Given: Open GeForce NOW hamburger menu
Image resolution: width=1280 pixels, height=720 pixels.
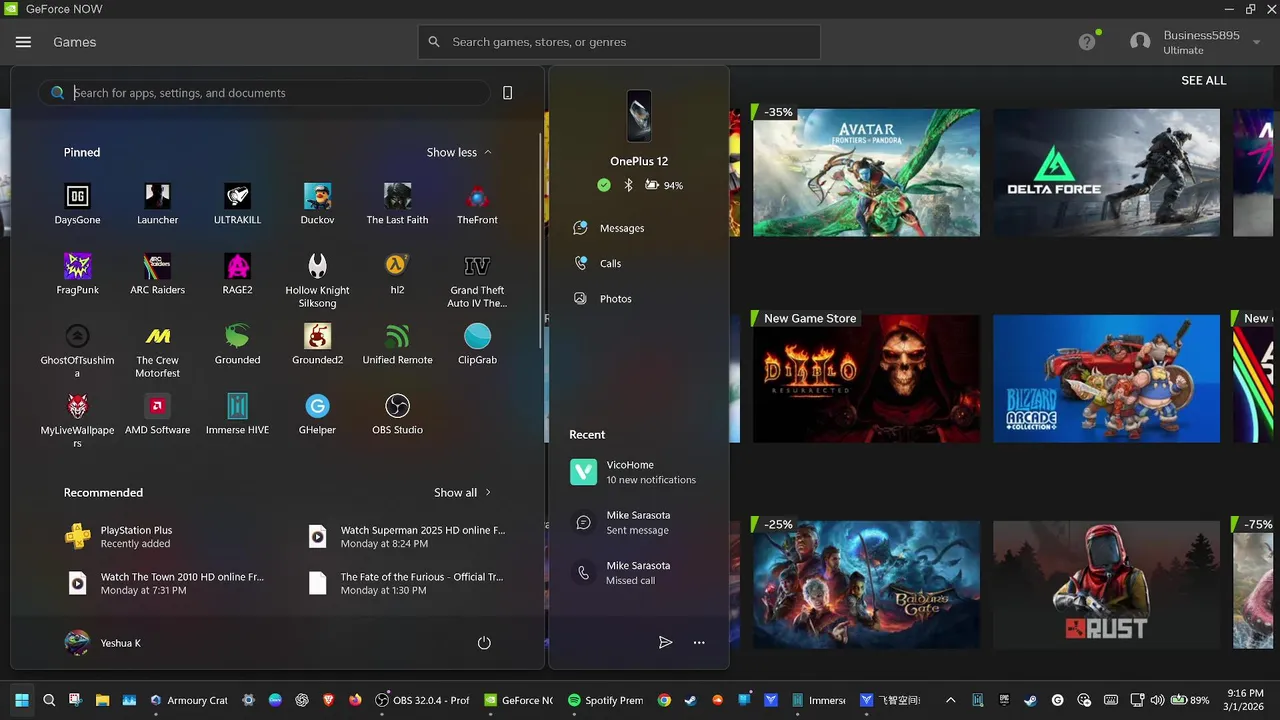Looking at the screenshot, I should click(23, 42).
